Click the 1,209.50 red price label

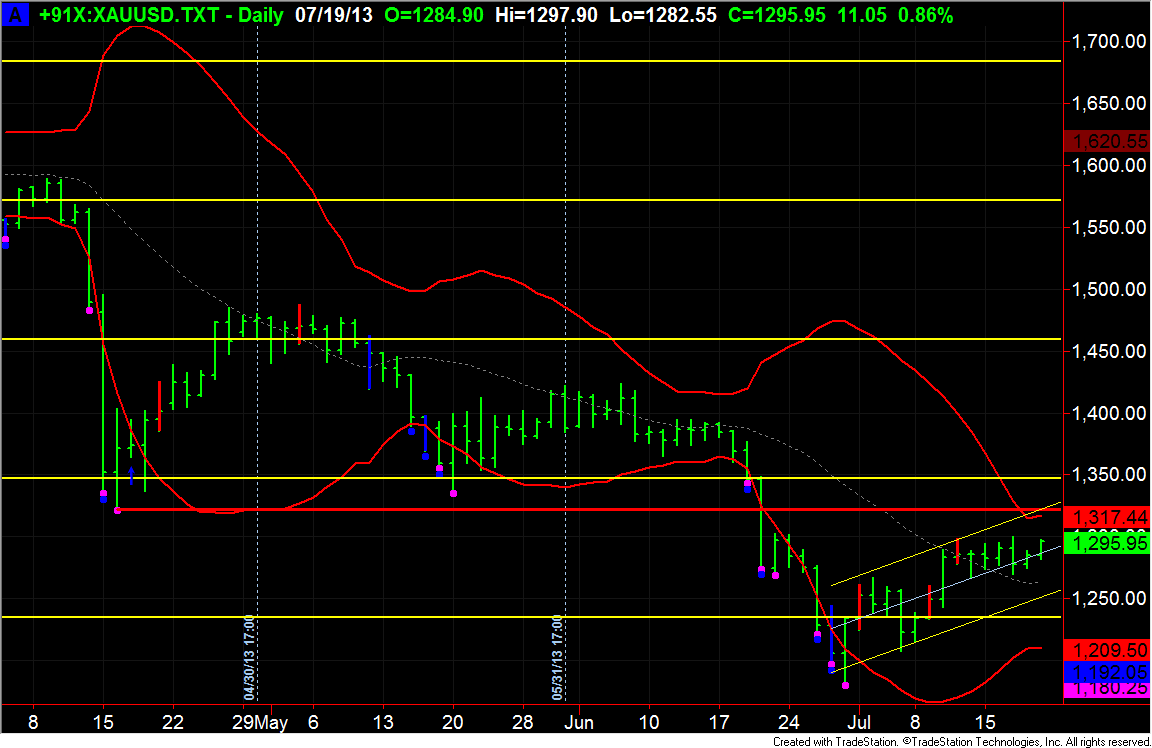[1105, 650]
